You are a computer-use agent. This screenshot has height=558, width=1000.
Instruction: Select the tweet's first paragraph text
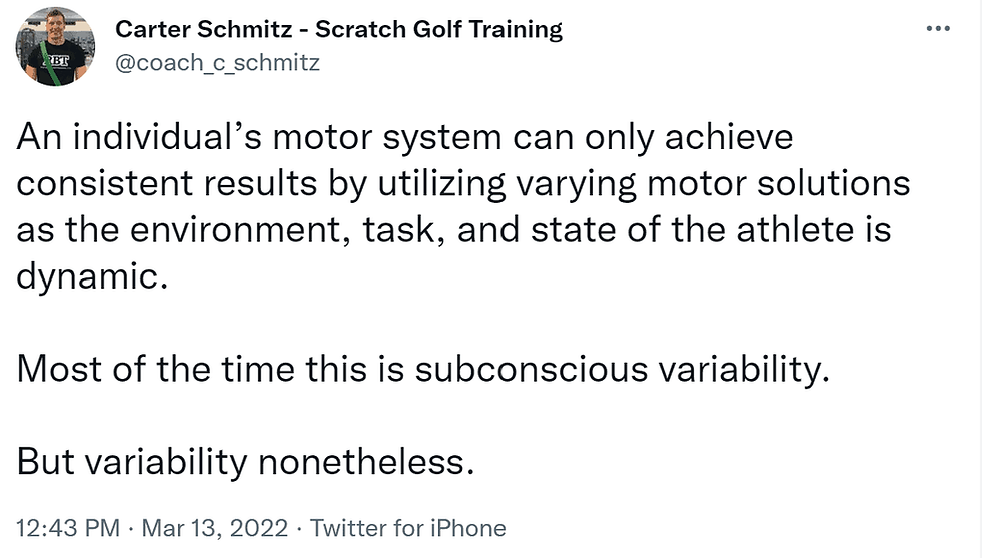462,207
